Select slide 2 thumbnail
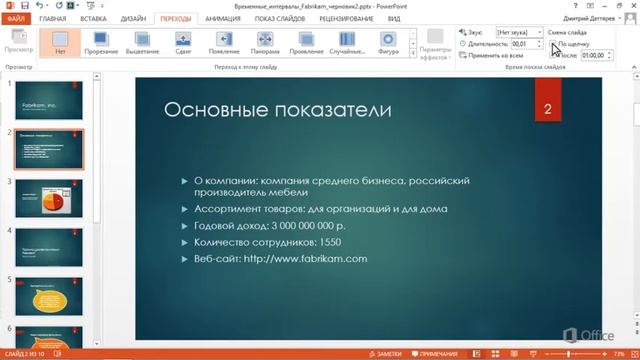 pos(49,149)
